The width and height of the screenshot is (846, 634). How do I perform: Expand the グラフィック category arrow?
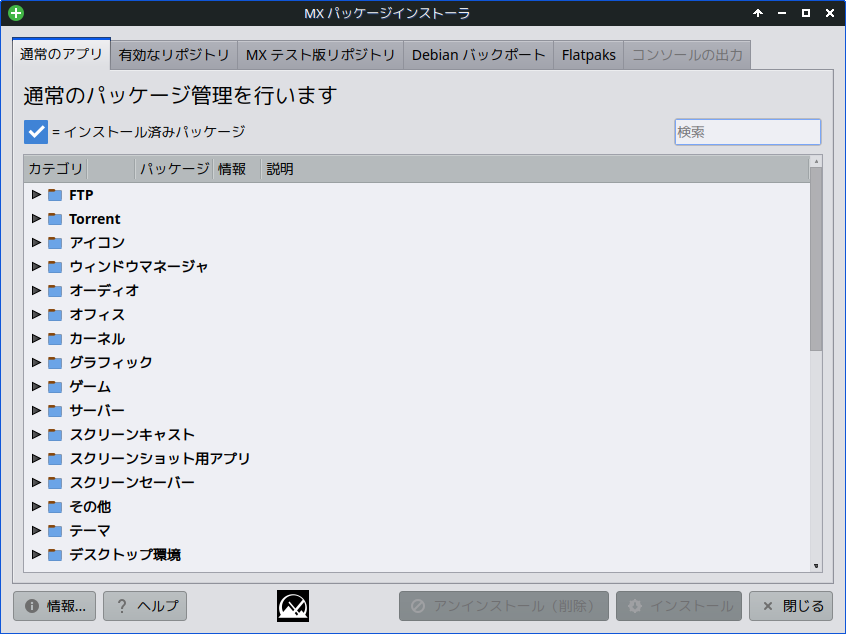tap(36, 363)
